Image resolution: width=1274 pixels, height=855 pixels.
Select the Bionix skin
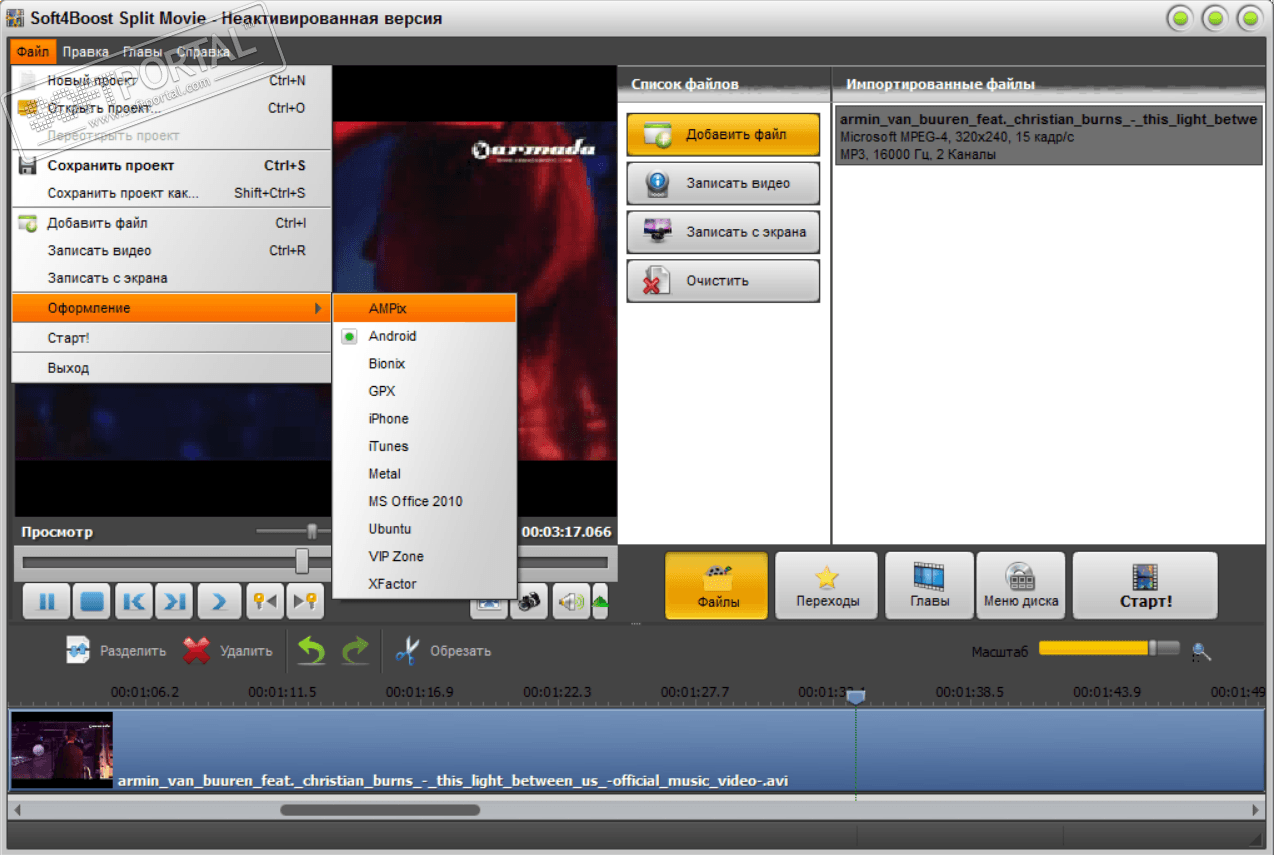point(424,364)
